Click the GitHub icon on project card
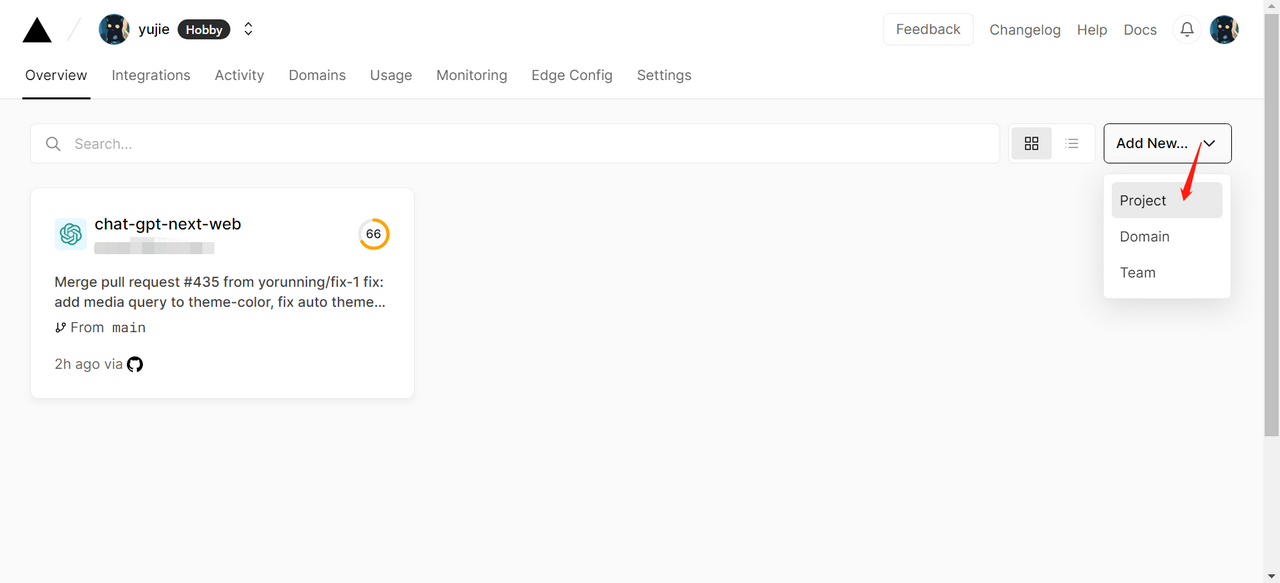This screenshot has height=583, width=1280. point(135,364)
